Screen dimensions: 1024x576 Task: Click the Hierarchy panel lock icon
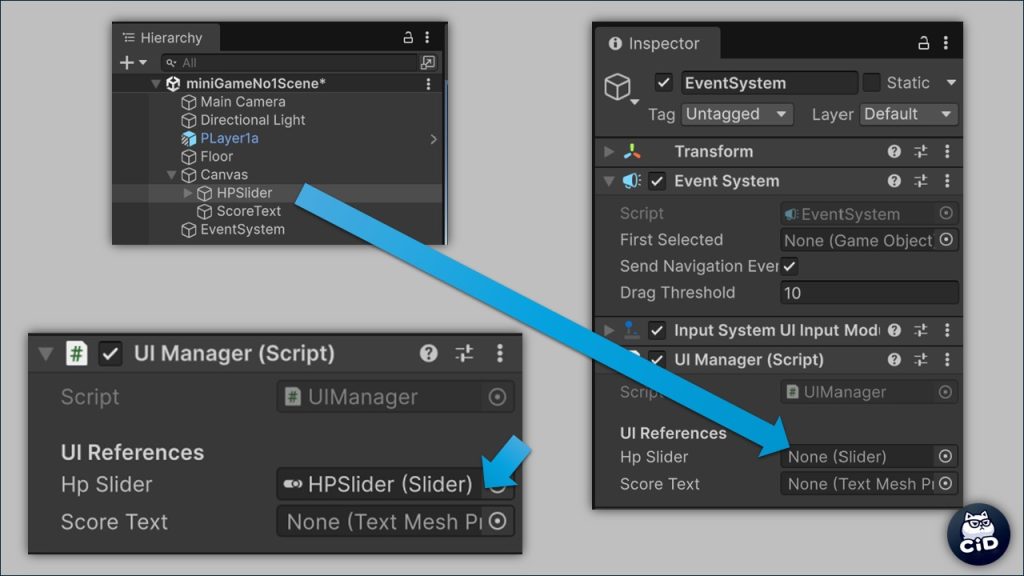pos(407,37)
